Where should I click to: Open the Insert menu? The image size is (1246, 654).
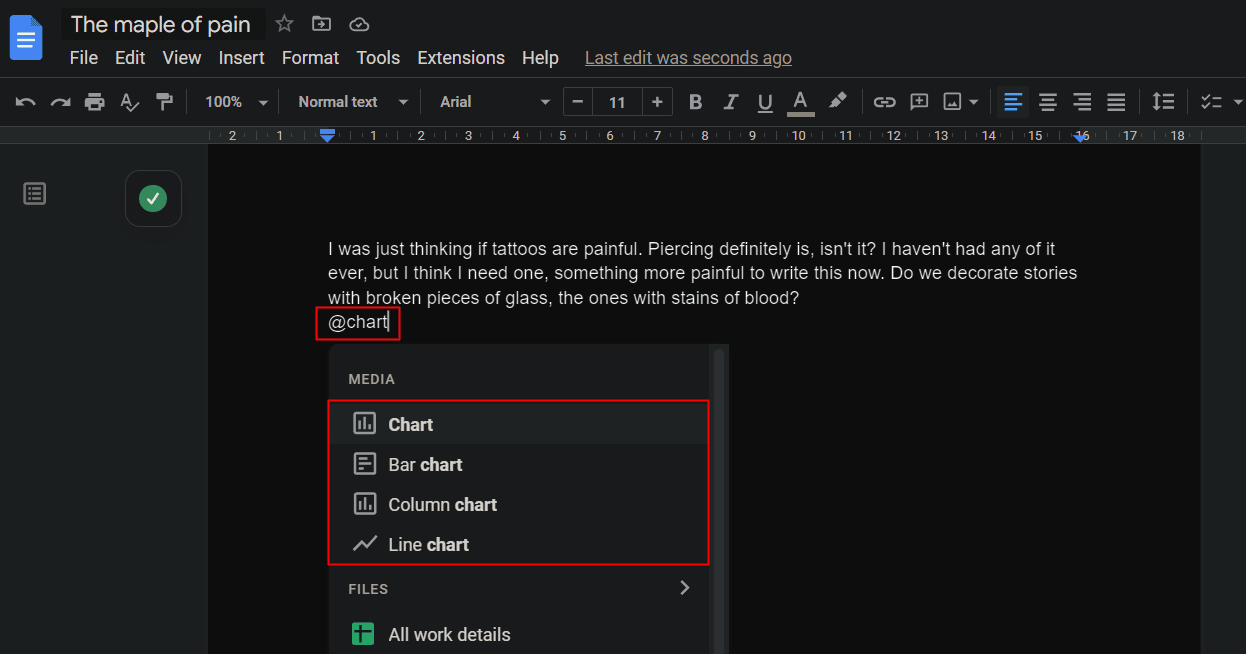tap(242, 58)
